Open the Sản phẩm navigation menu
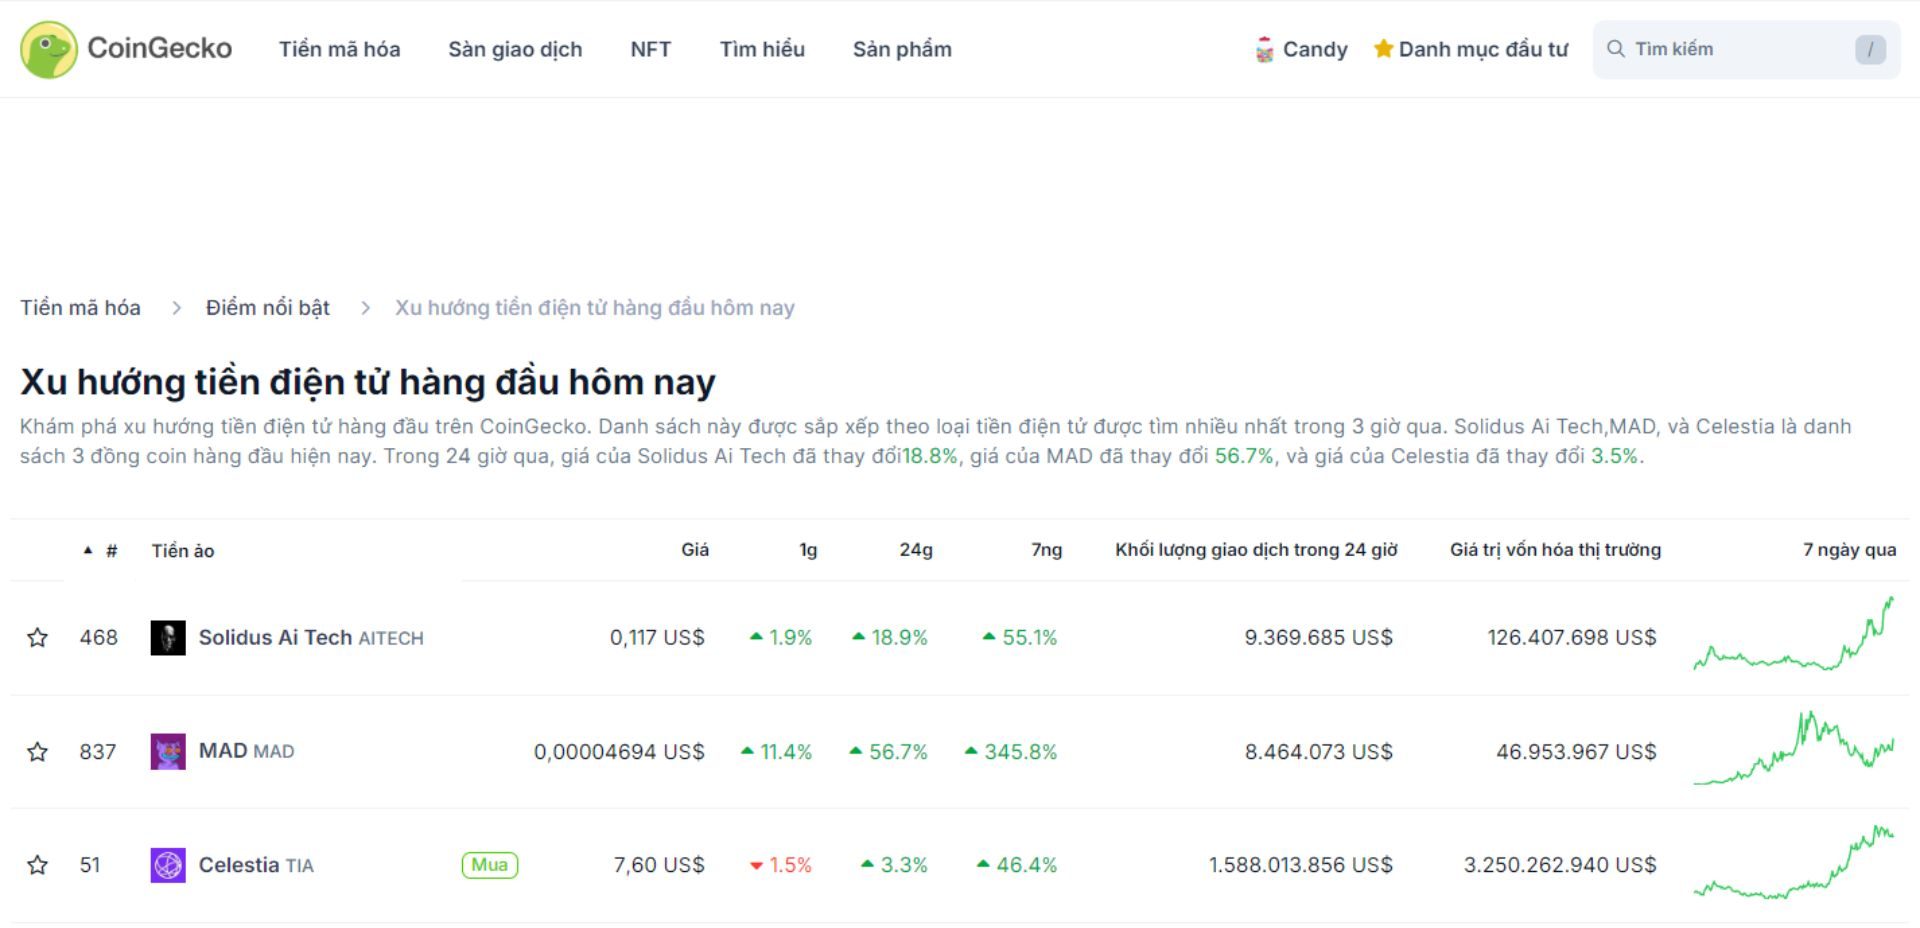The height and width of the screenshot is (928, 1920). [901, 49]
